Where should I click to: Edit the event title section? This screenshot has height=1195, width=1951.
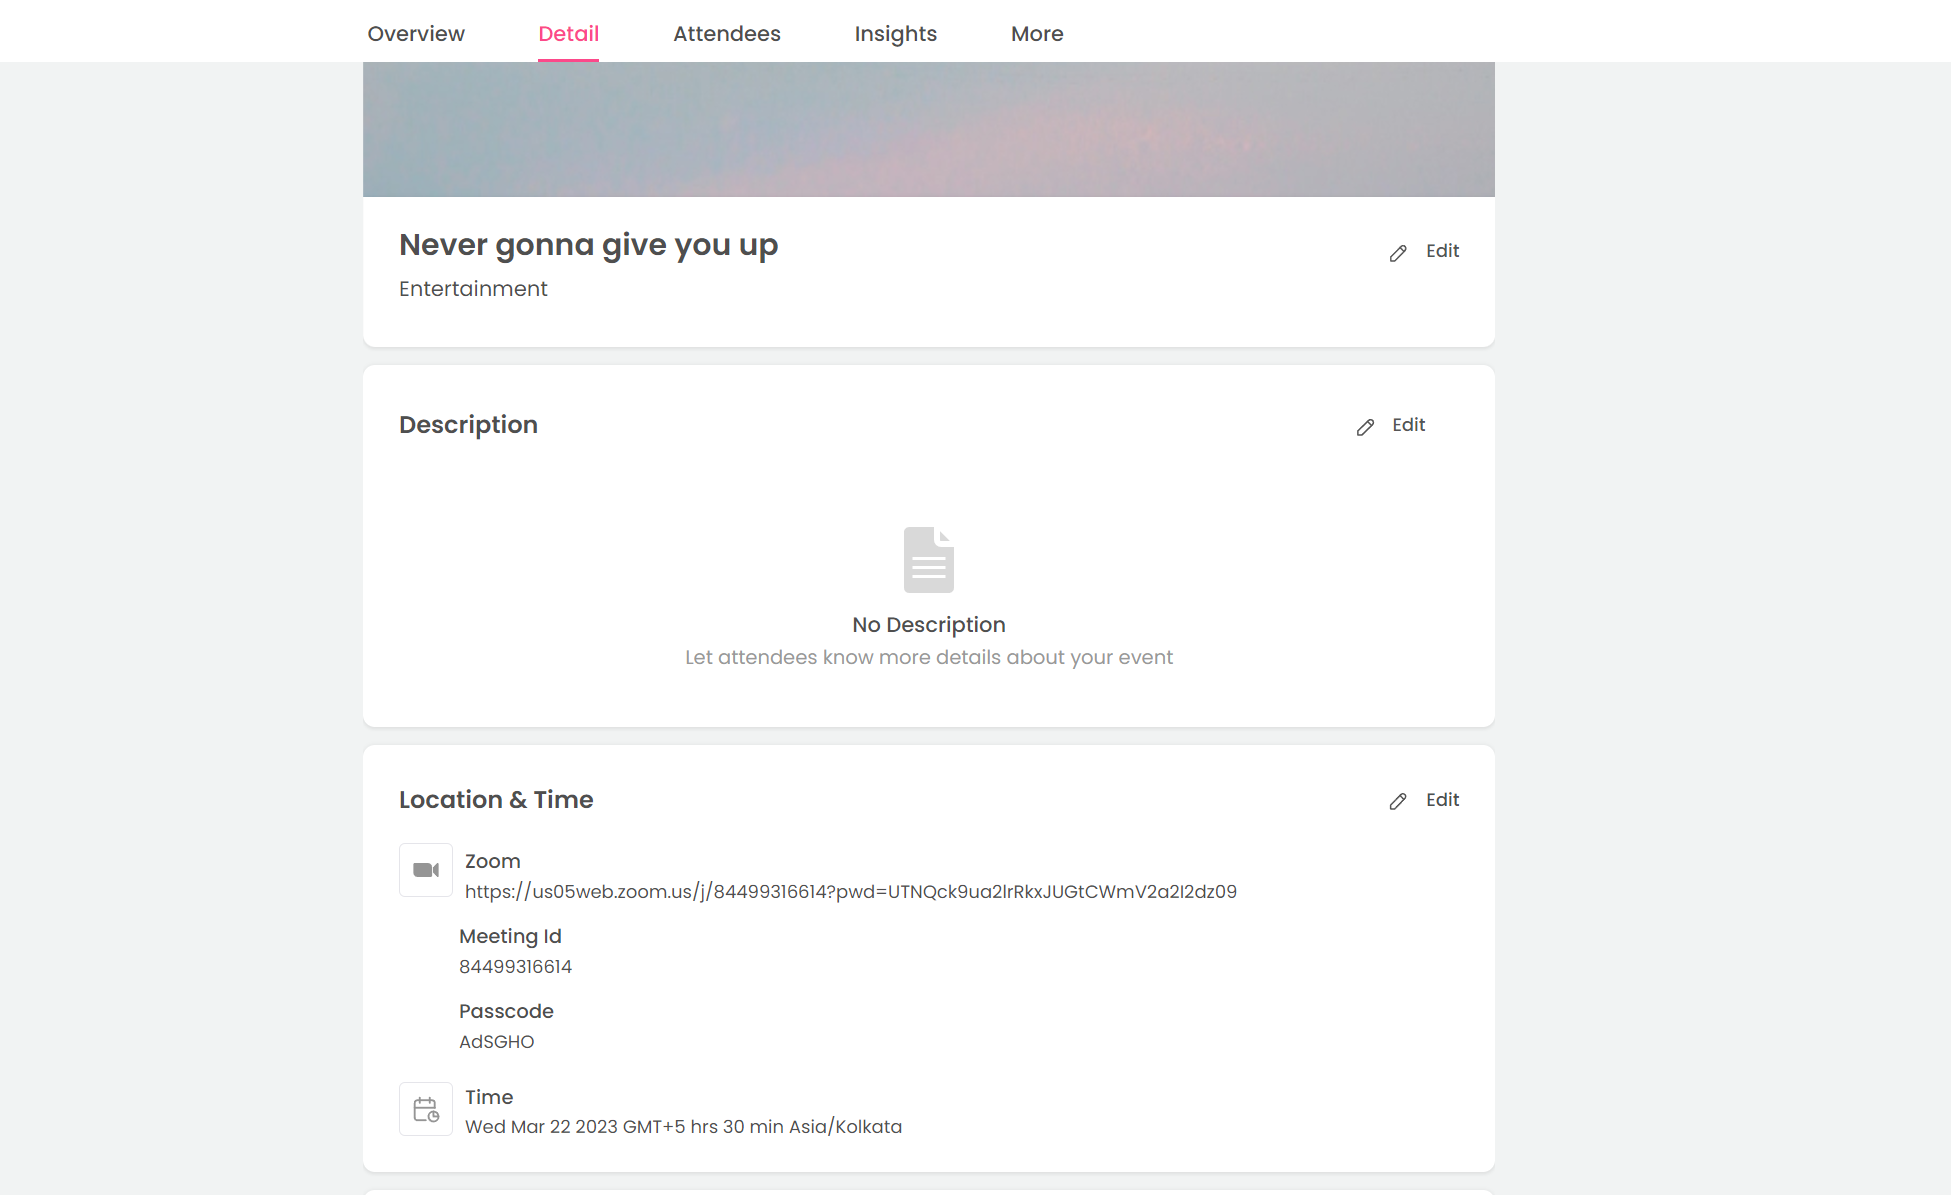coord(1442,251)
